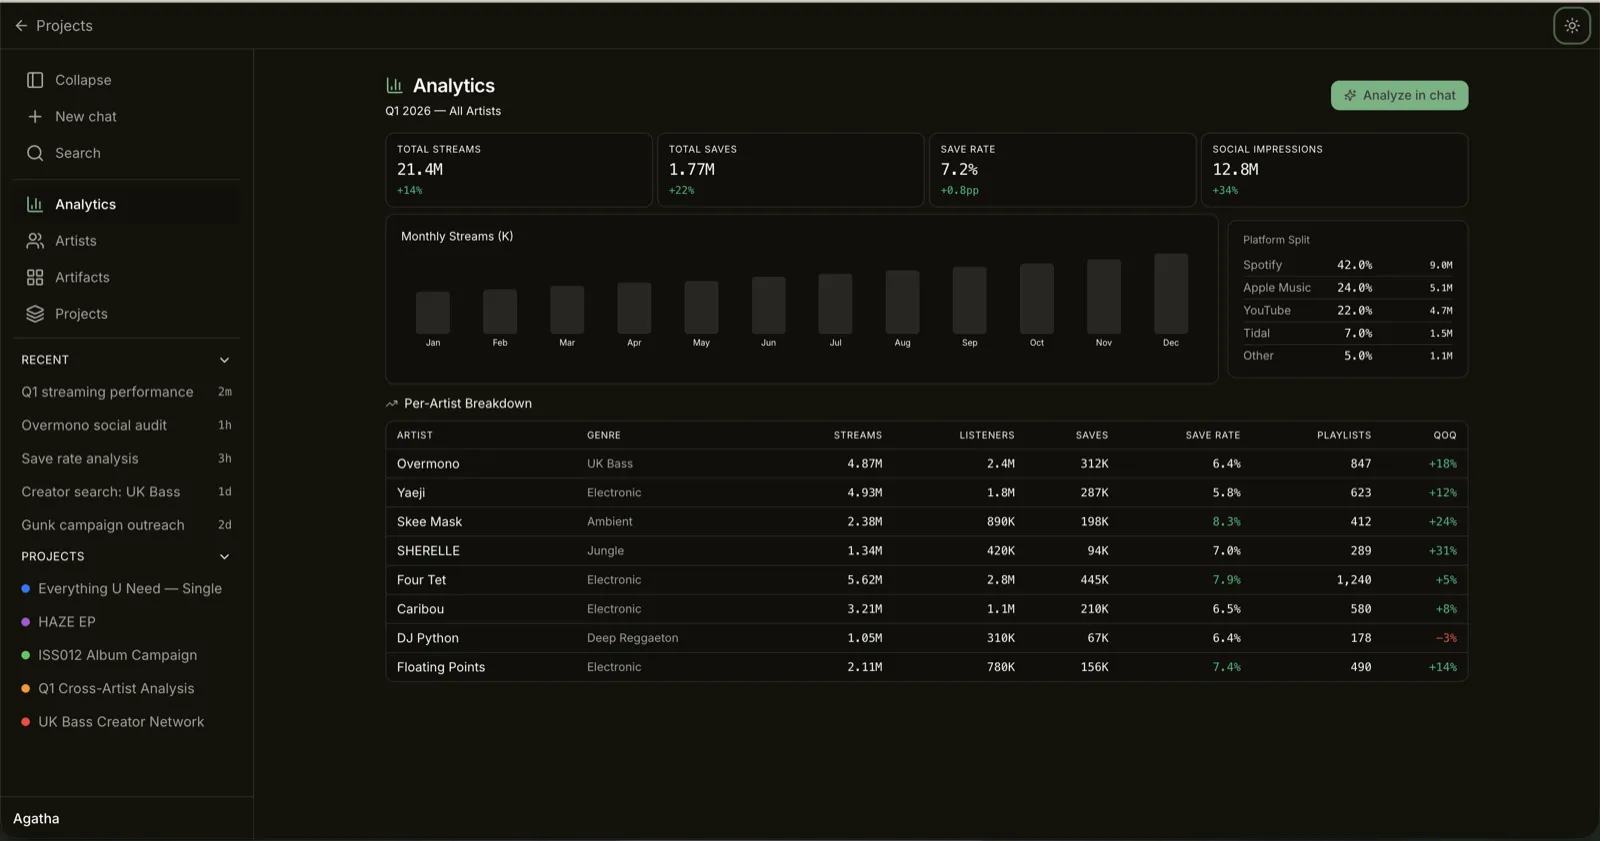This screenshot has width=1600, height=841.
Task: Click the red dot beside UK Bass Creator Network
Action: 26,722
